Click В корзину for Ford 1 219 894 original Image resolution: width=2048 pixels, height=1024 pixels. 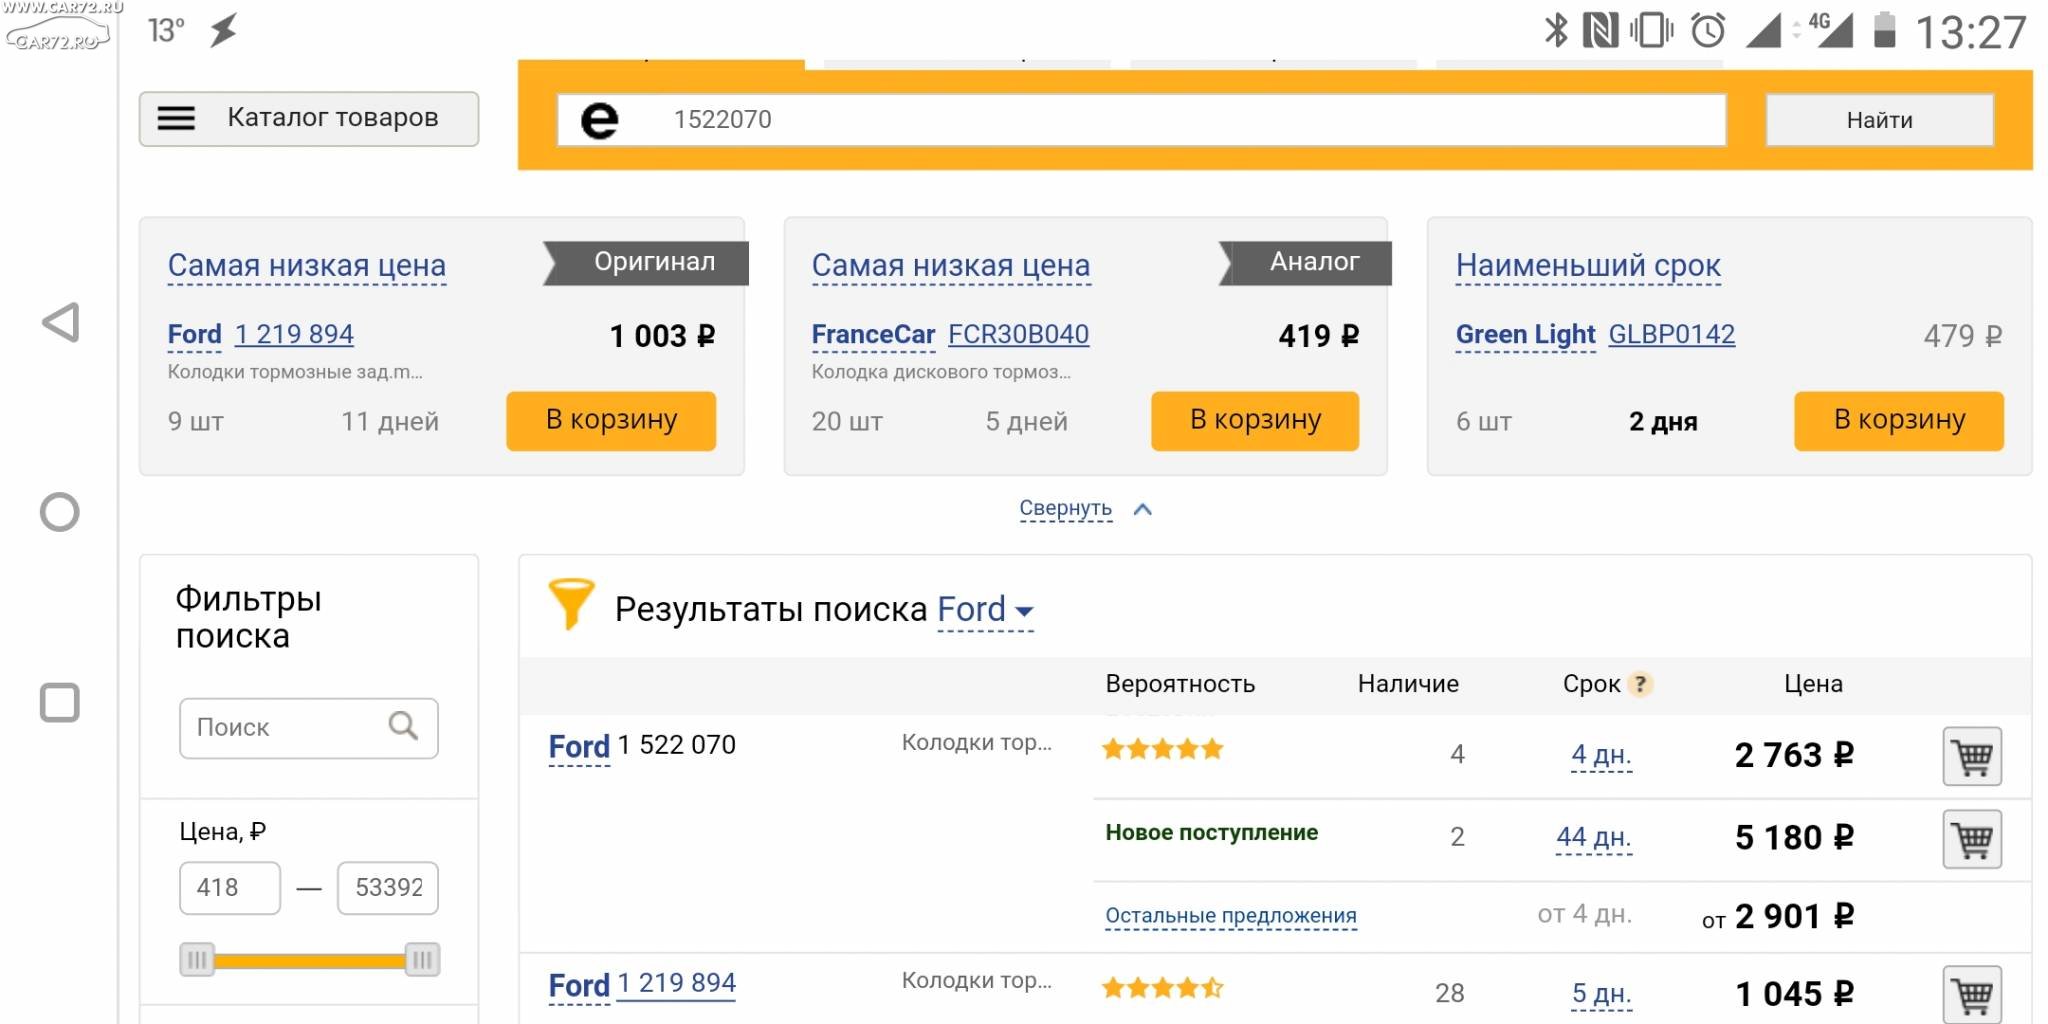(x=611, y=421)
